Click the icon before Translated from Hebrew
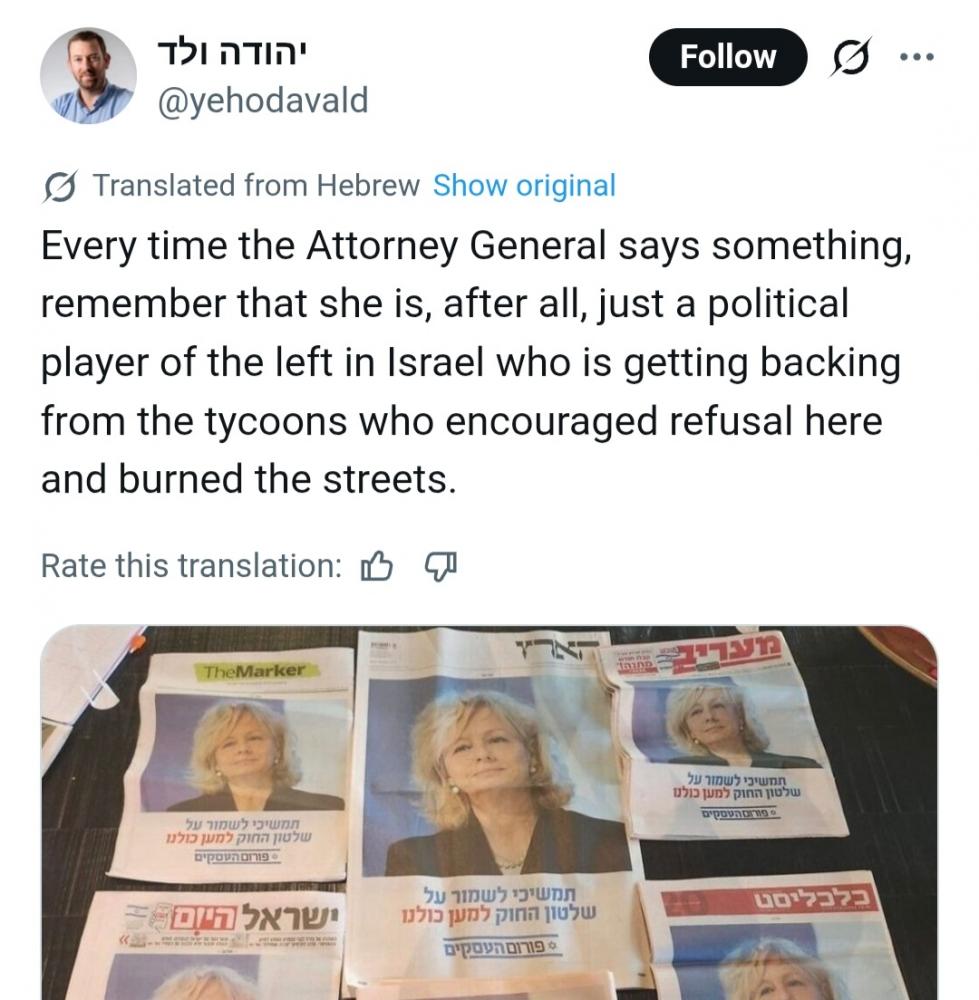This screenshot has height=1000, width=979. (x=61, y=186)
